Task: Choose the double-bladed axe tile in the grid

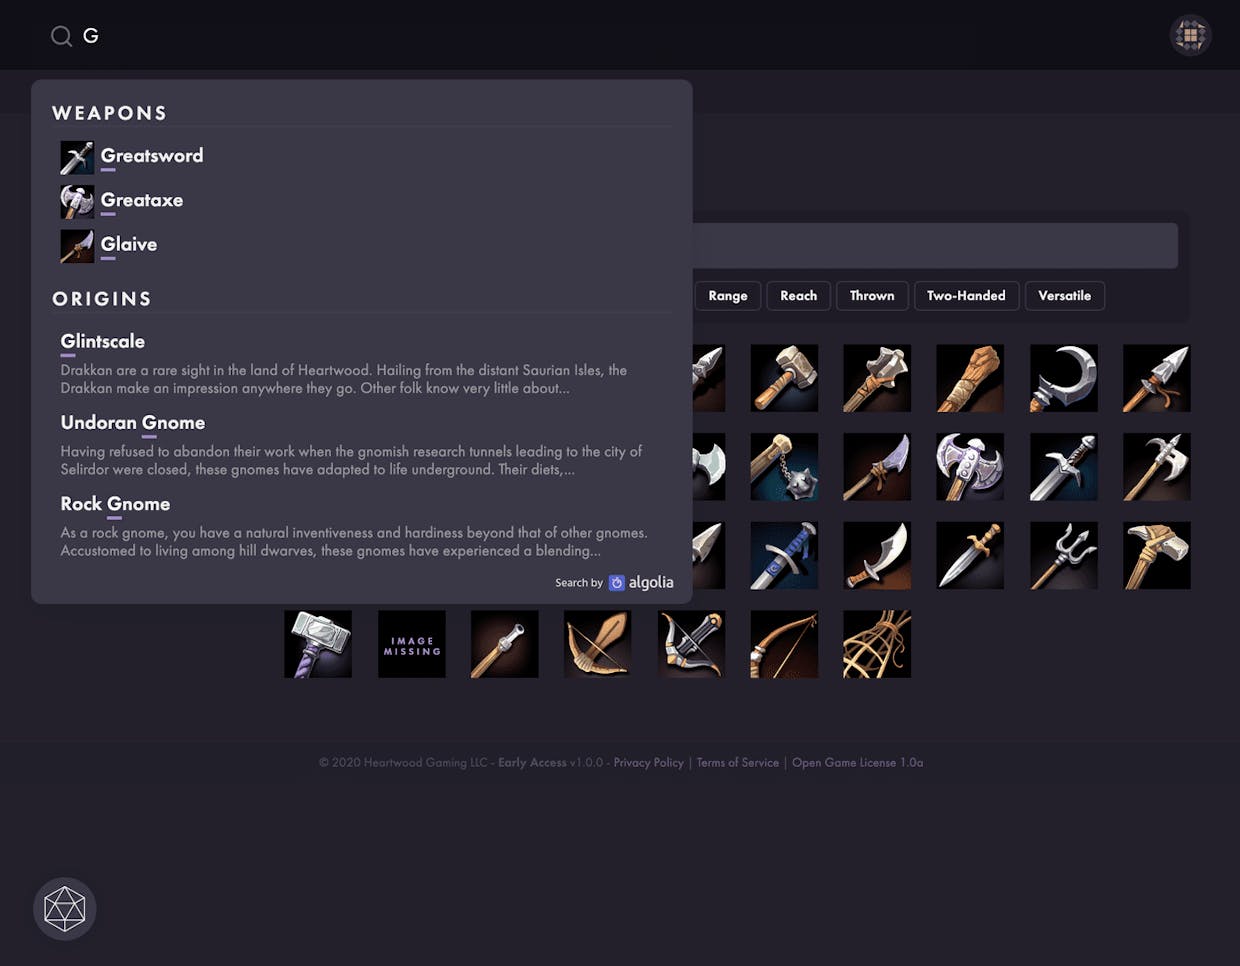Action: (x=970, y=467)
